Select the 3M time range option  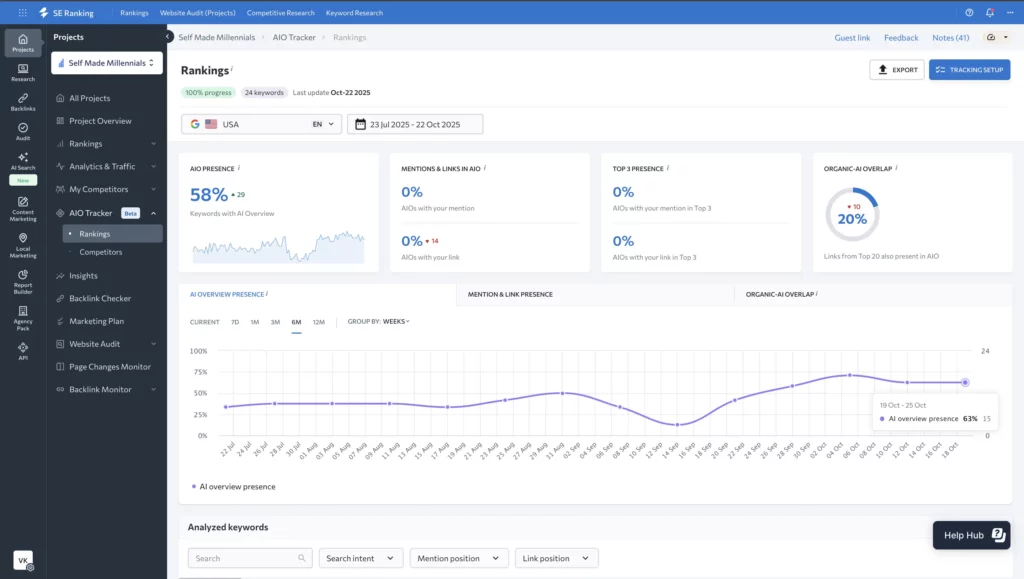coord(275,322)
